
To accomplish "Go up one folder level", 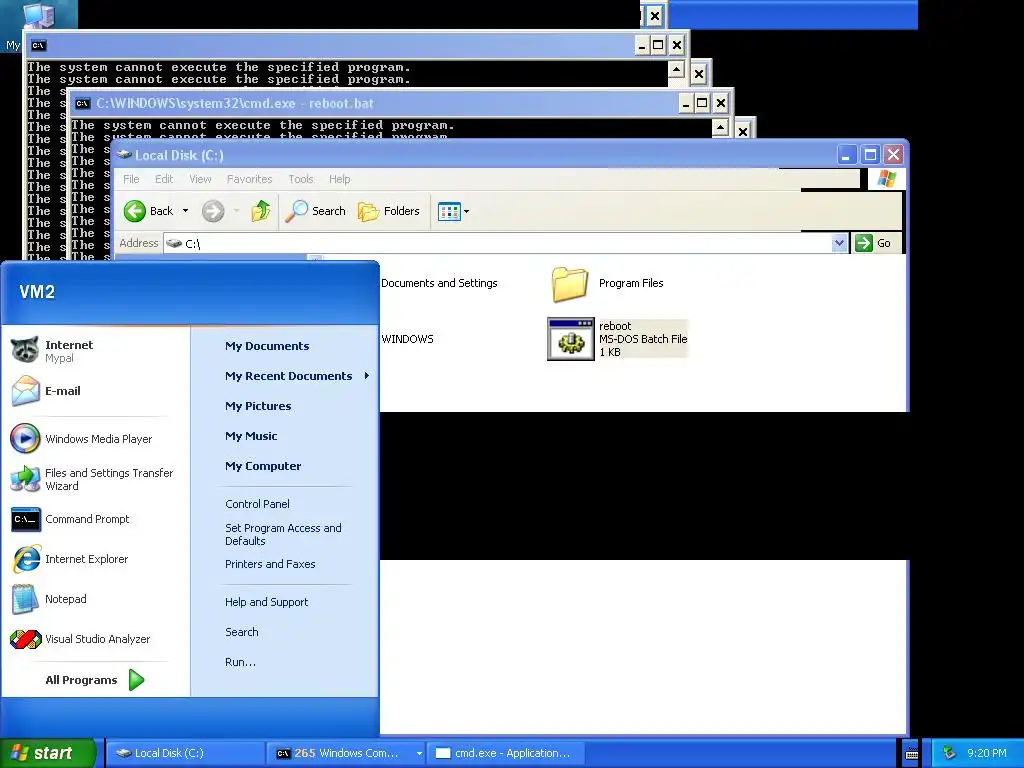I will [261, 211].
